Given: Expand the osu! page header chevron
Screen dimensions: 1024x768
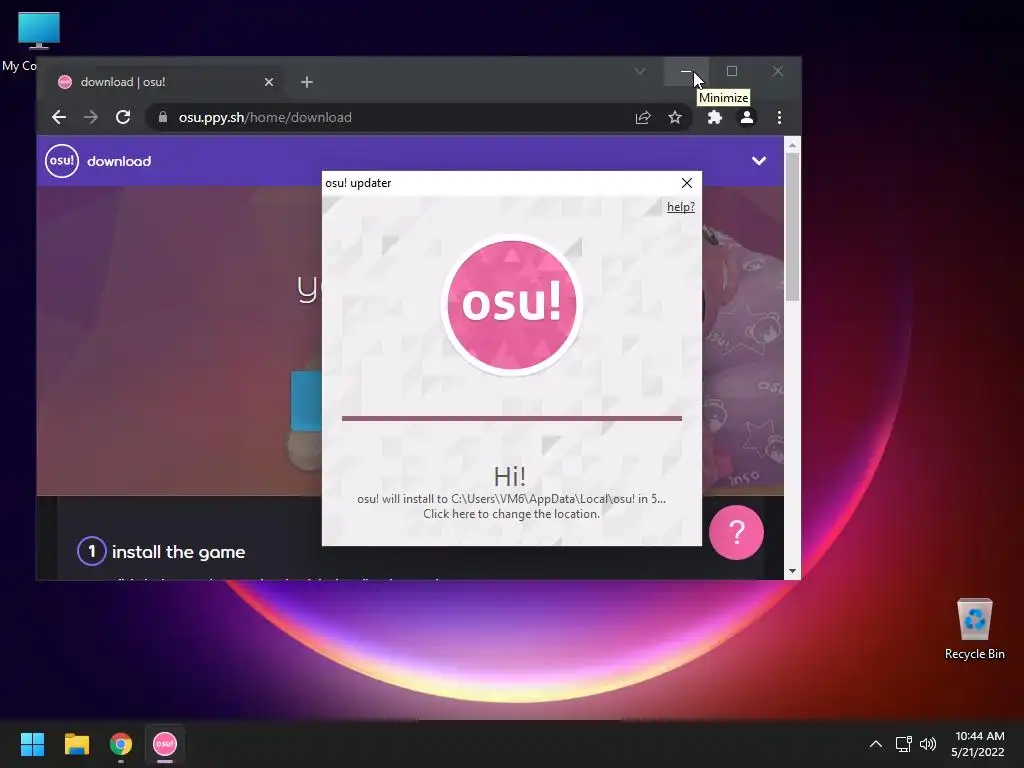Looking at the screenshot, I should [759, 161].
